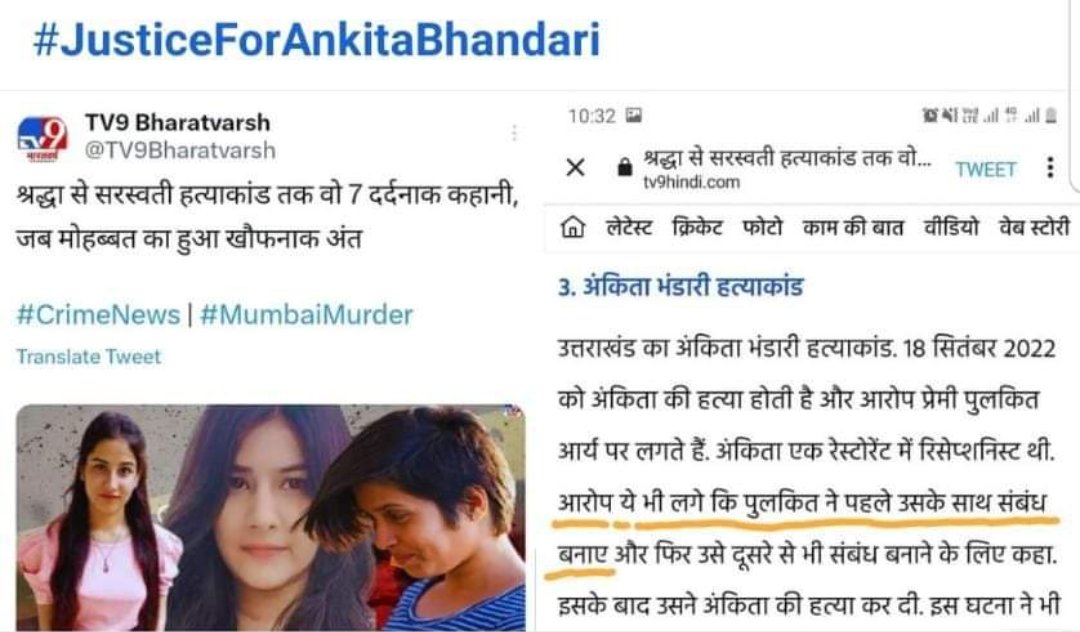The width and height of the screenshot is (1080, 632).
Task: Click the #CrimeNews hashtag
Action: coord(98,315)
